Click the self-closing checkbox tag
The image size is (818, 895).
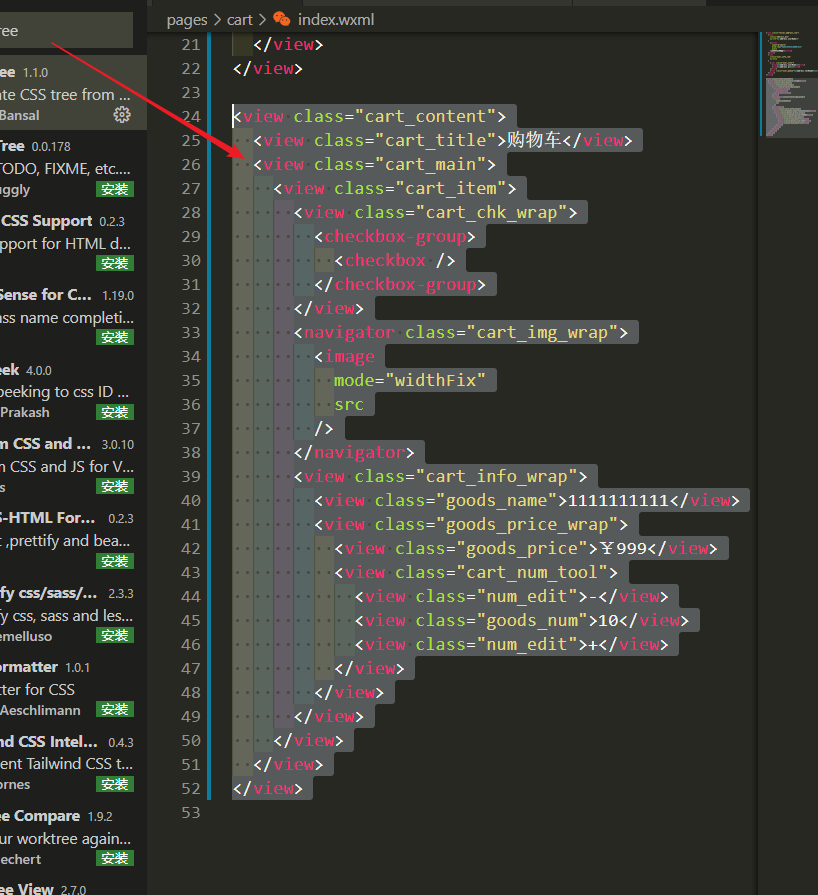395,260
